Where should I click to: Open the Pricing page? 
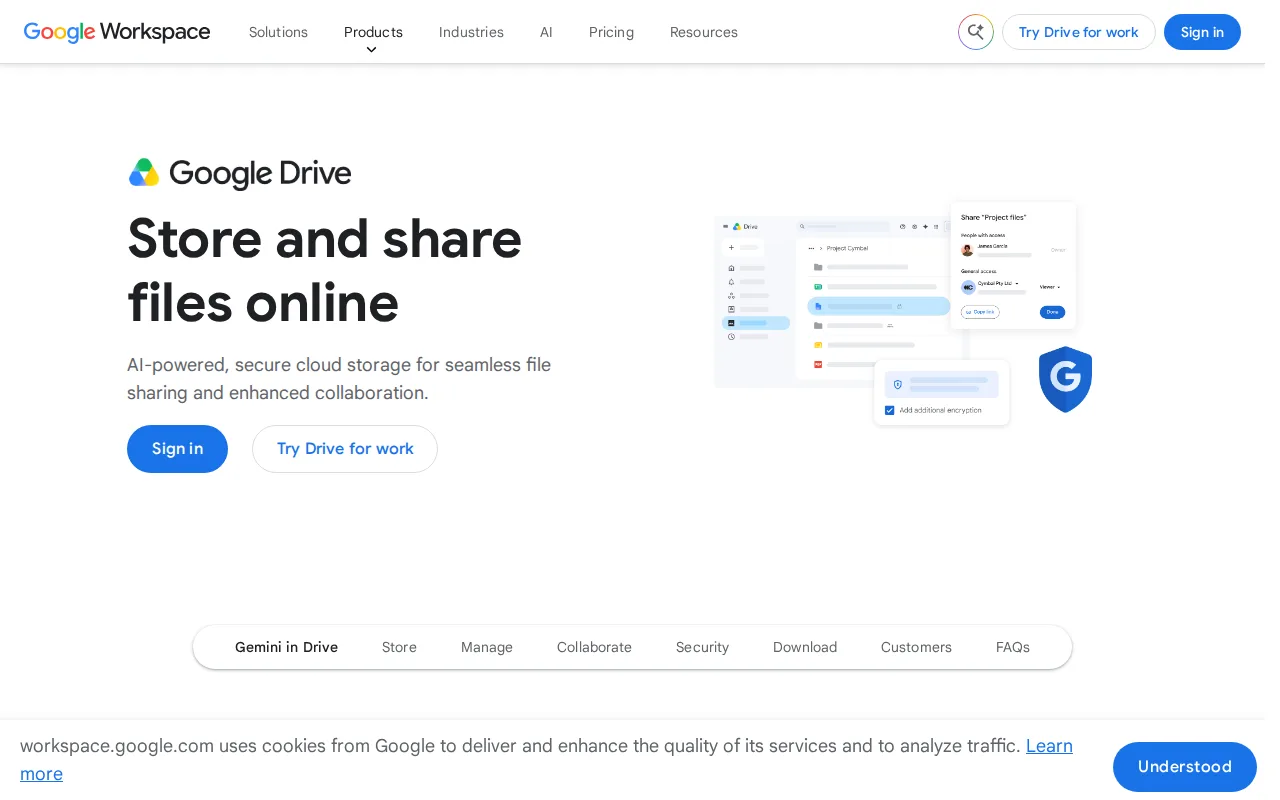click(x=611, y=32)
